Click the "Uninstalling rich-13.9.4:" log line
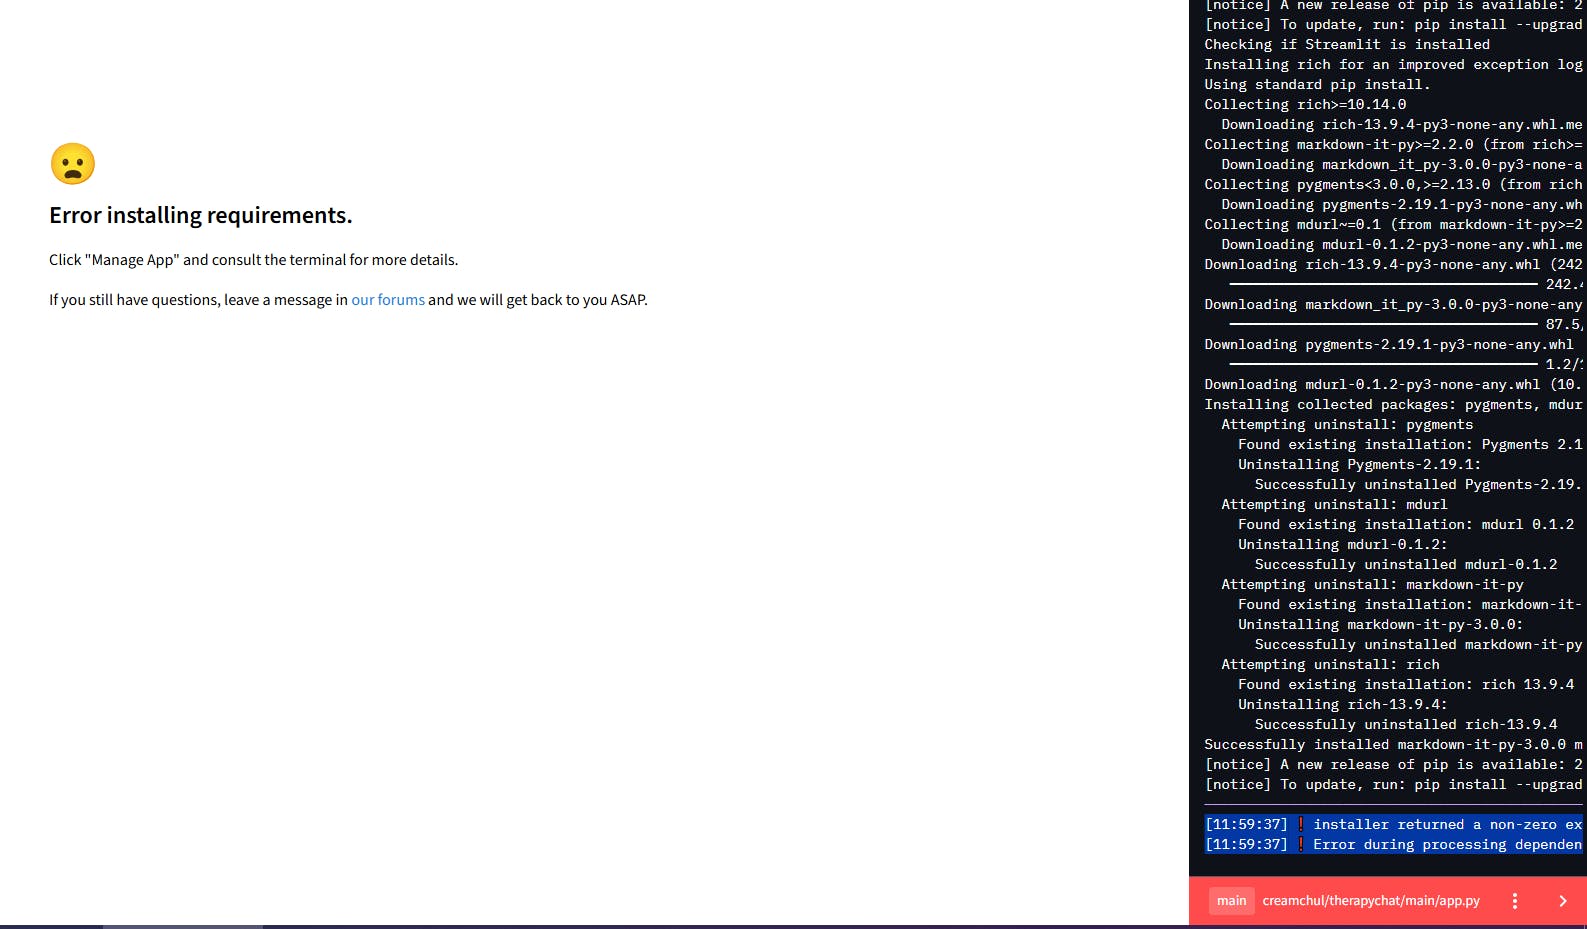 point(1343,705)
